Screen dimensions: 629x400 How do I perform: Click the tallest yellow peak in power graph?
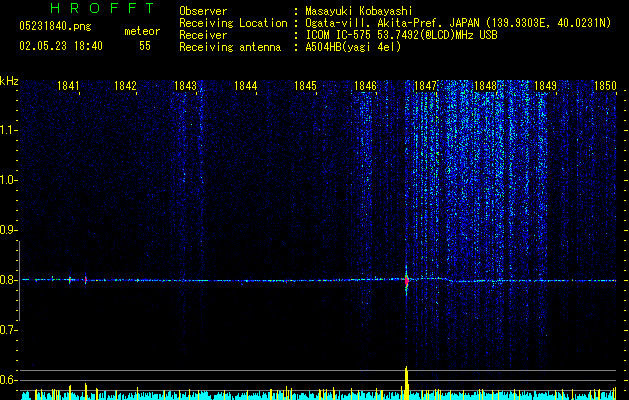tap(406, 383)
